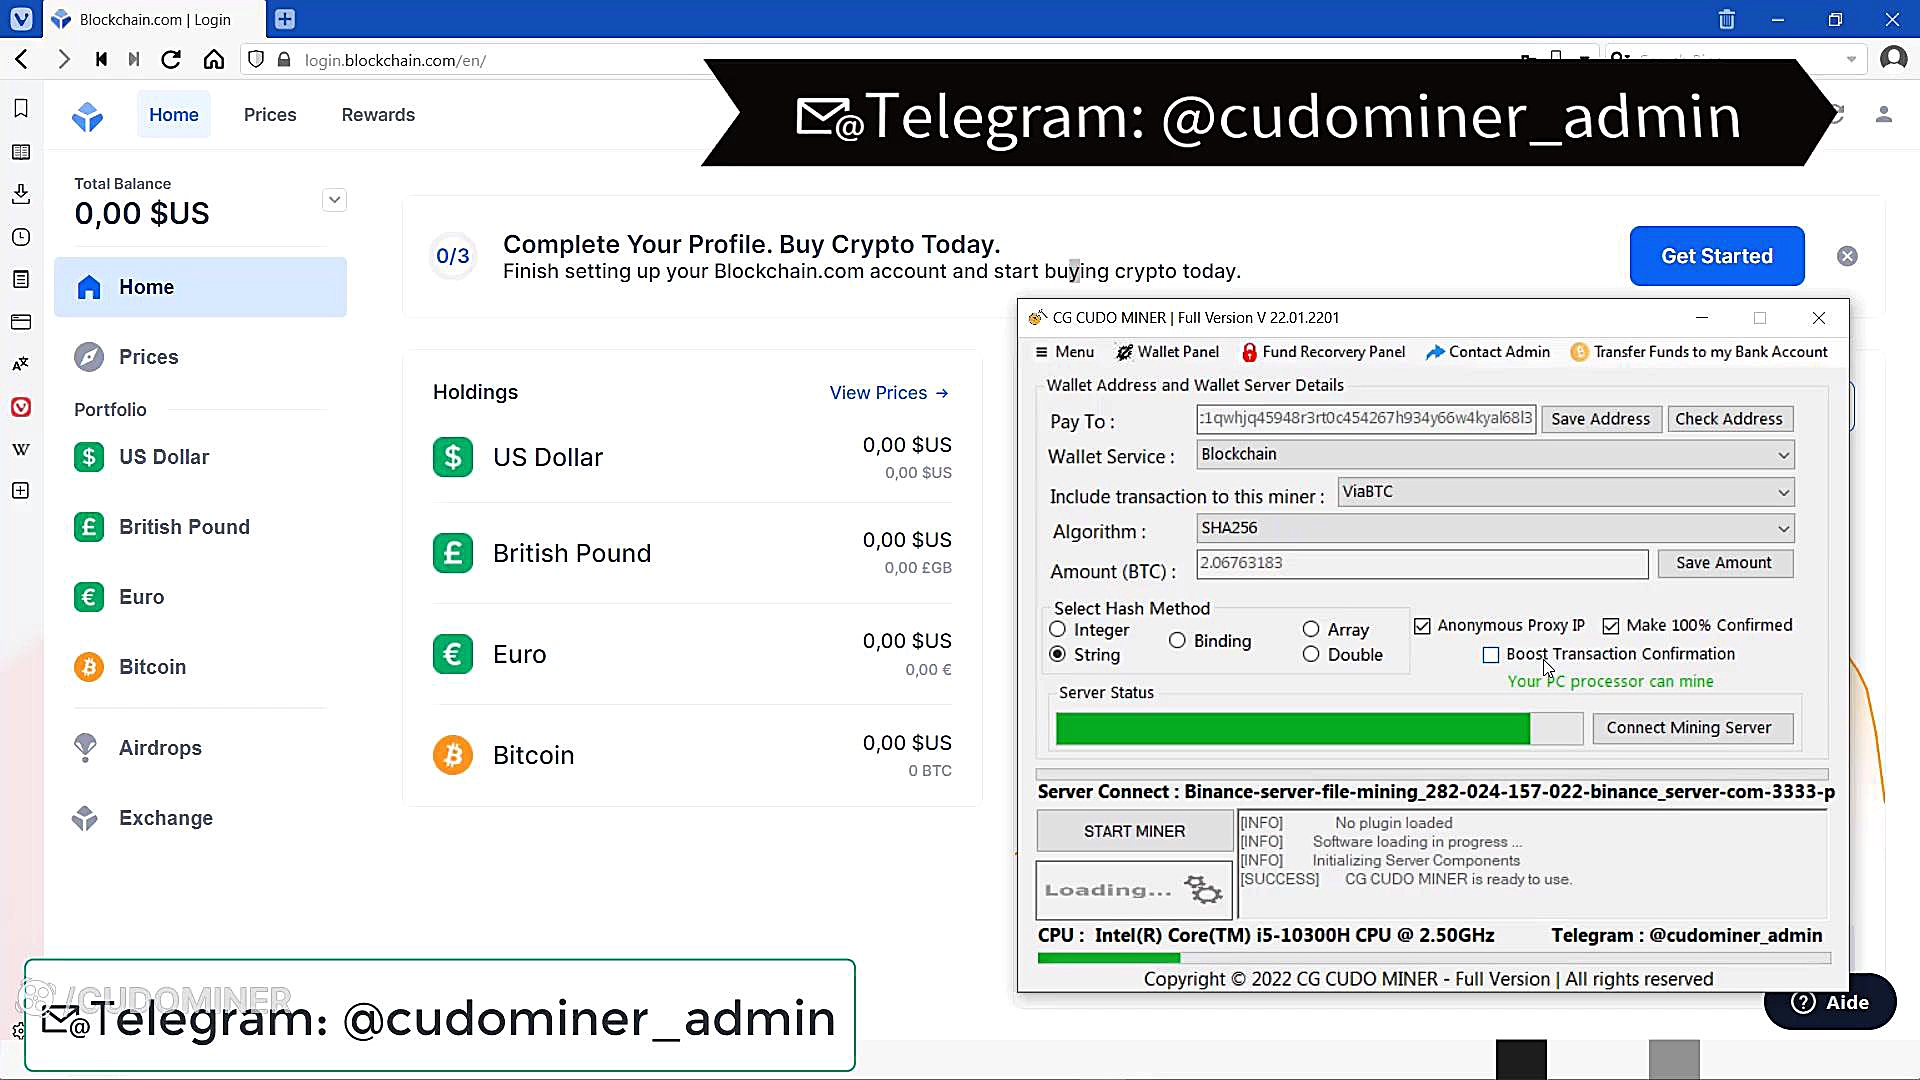Select the Integer hash method
This screenshot has height=1080, width=1920.
(1057, 629)
